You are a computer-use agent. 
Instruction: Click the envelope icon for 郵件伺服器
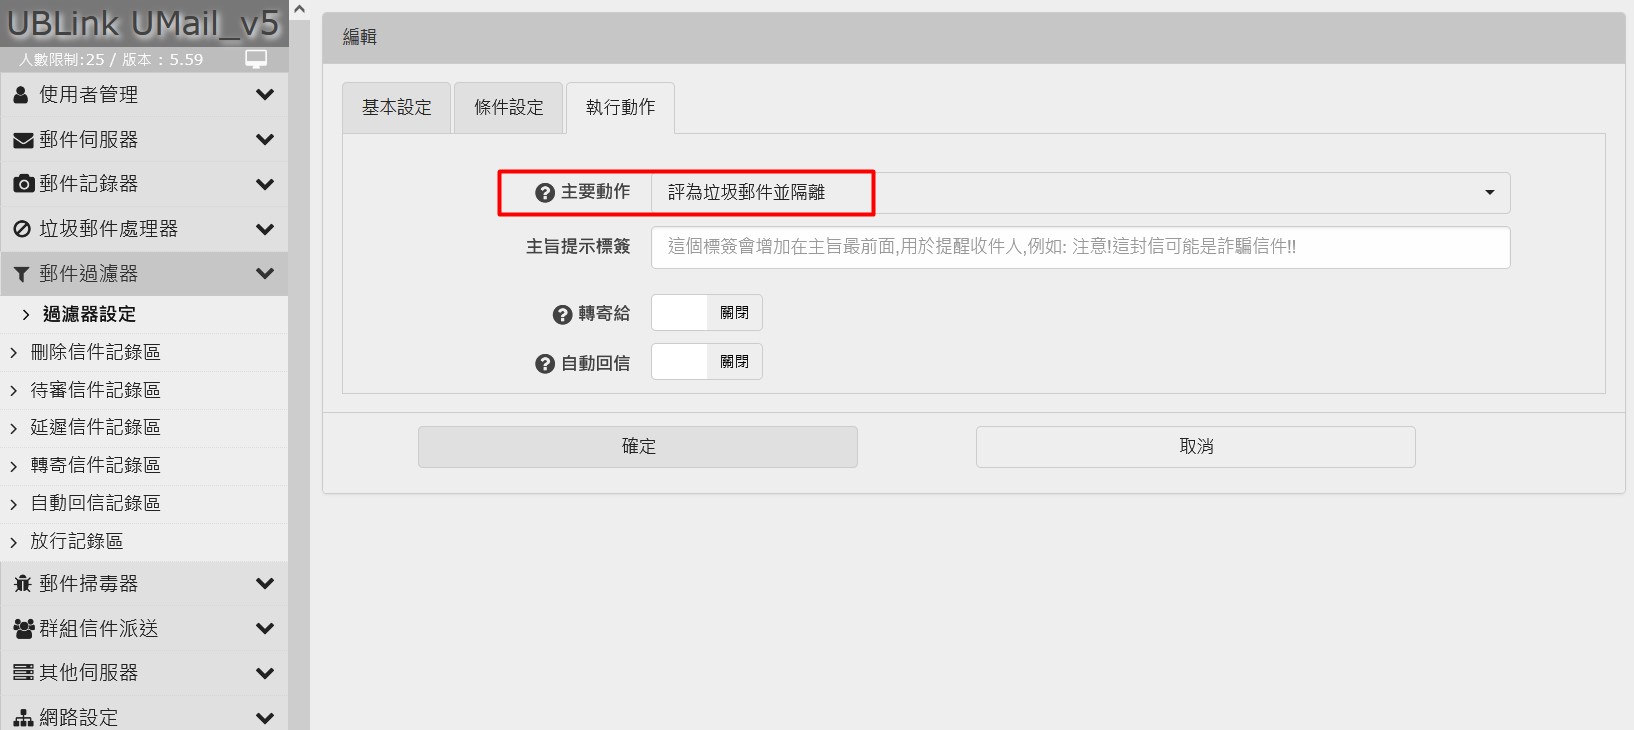[x=22, y=140]
